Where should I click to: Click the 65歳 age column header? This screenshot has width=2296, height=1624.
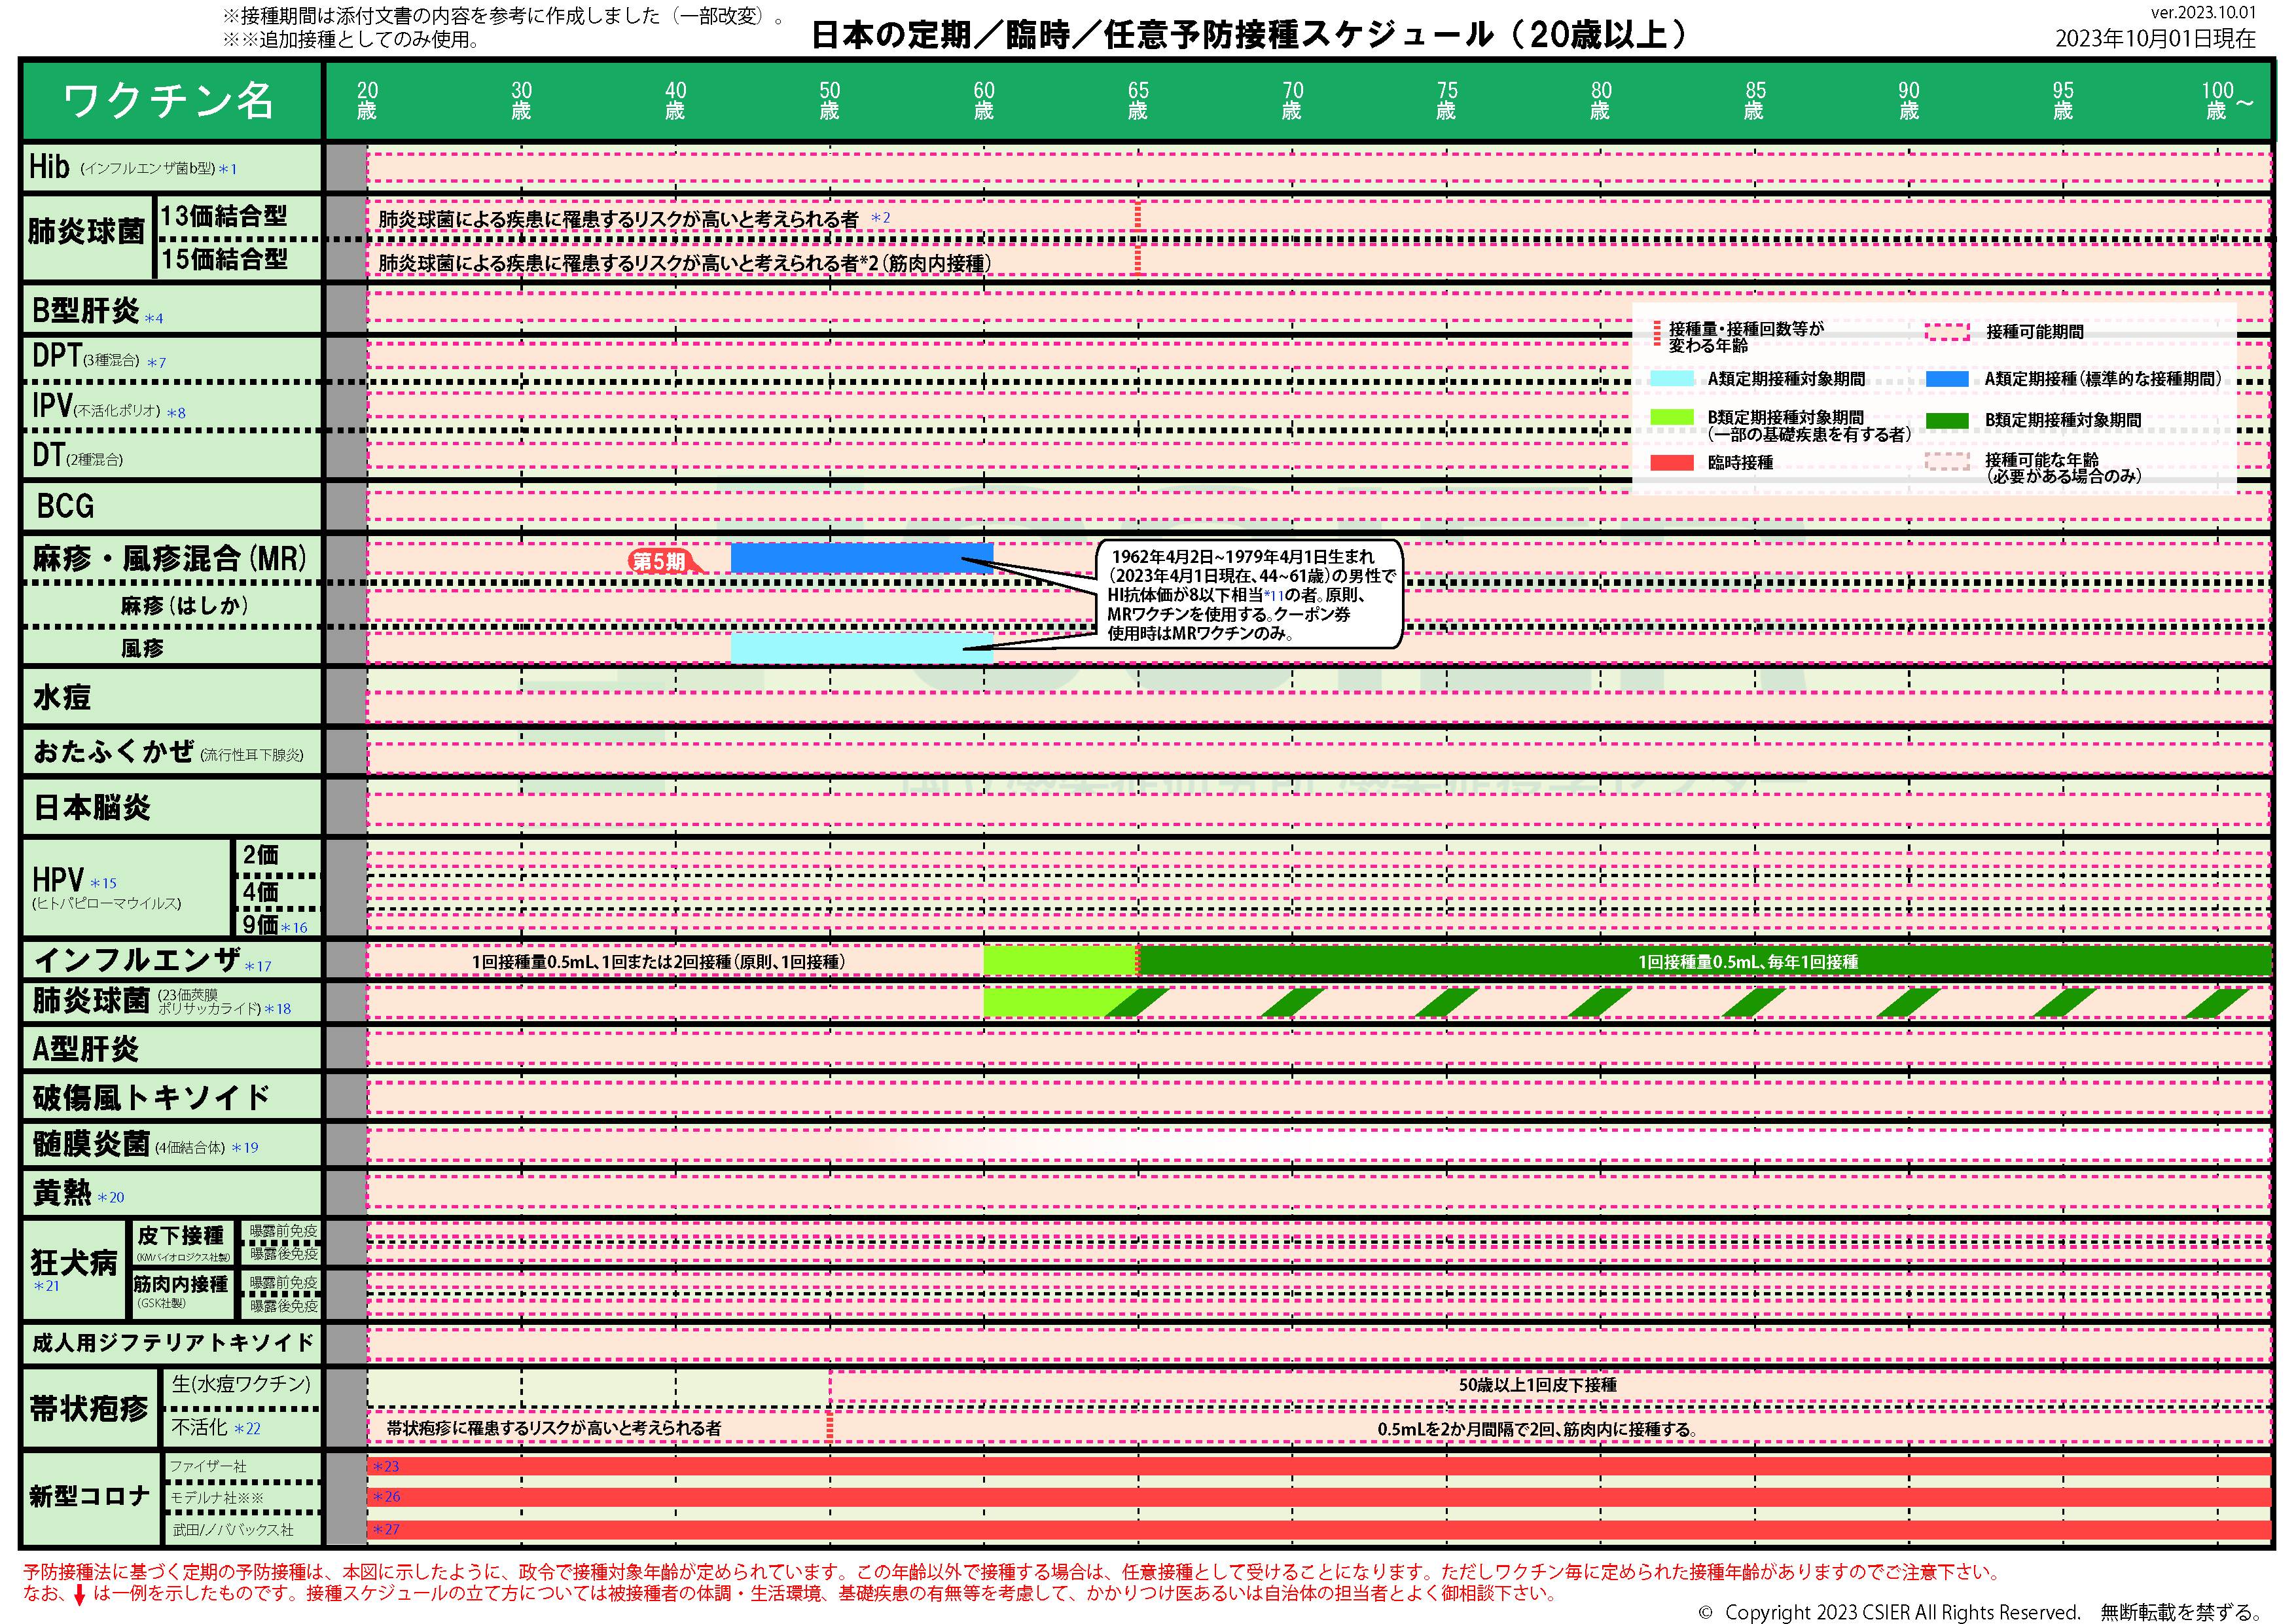coord(1138,100)
